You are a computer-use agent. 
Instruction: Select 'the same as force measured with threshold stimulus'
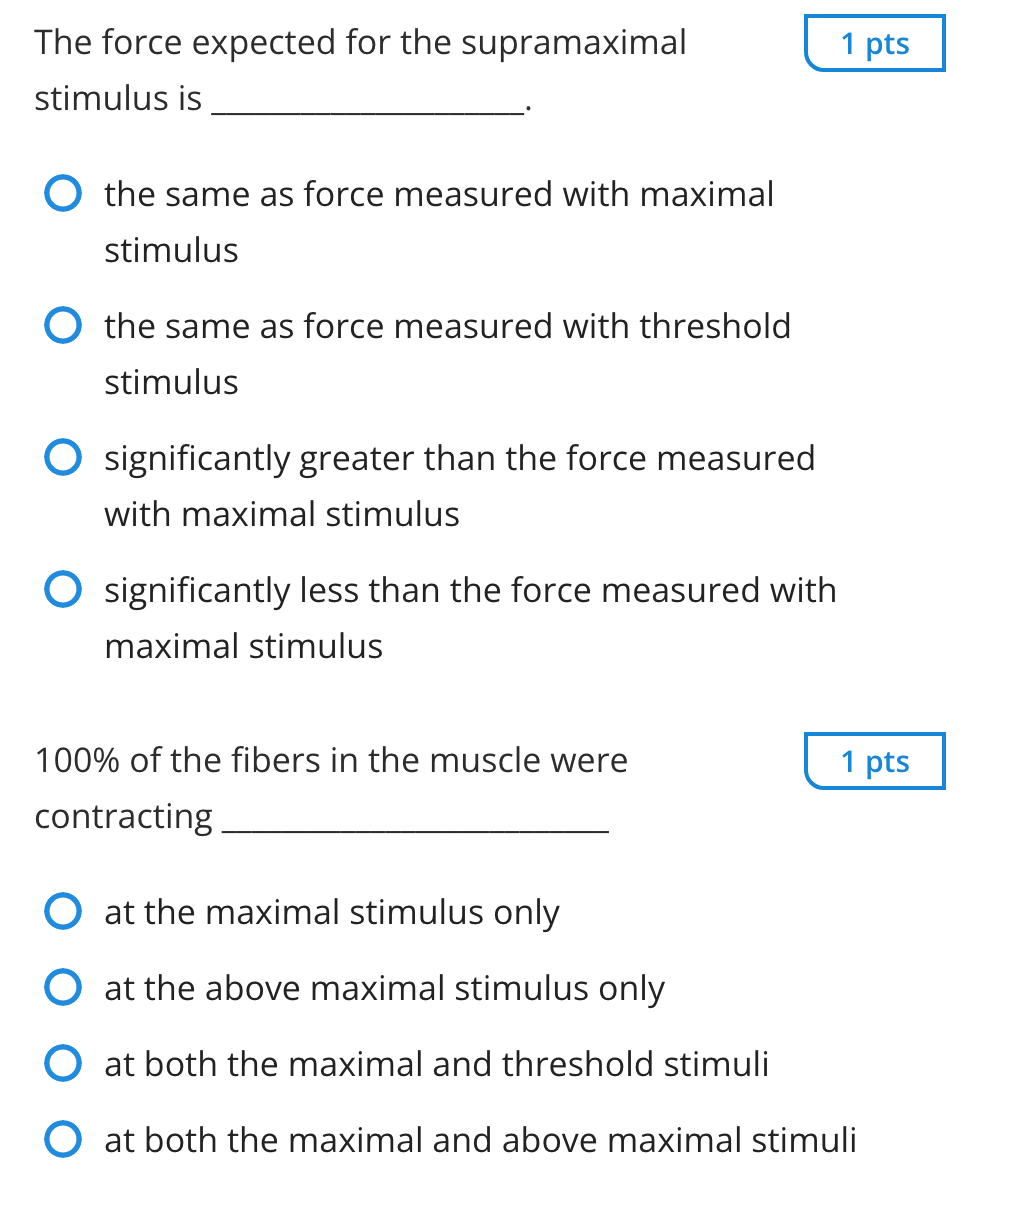pos(62,325)
